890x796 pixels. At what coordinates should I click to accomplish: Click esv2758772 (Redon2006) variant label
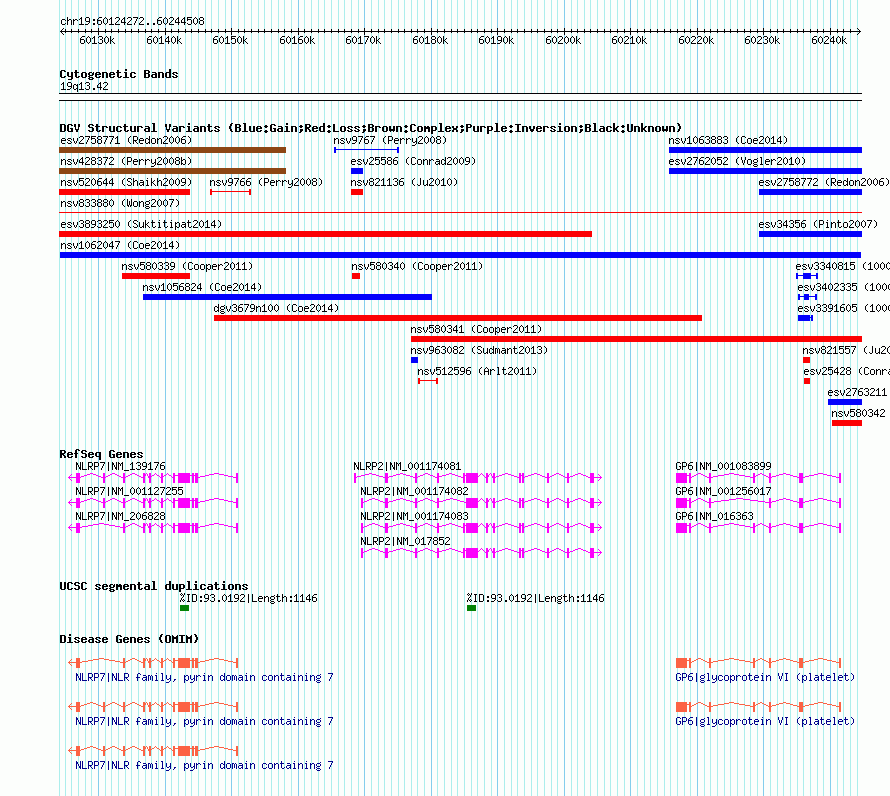824,182
